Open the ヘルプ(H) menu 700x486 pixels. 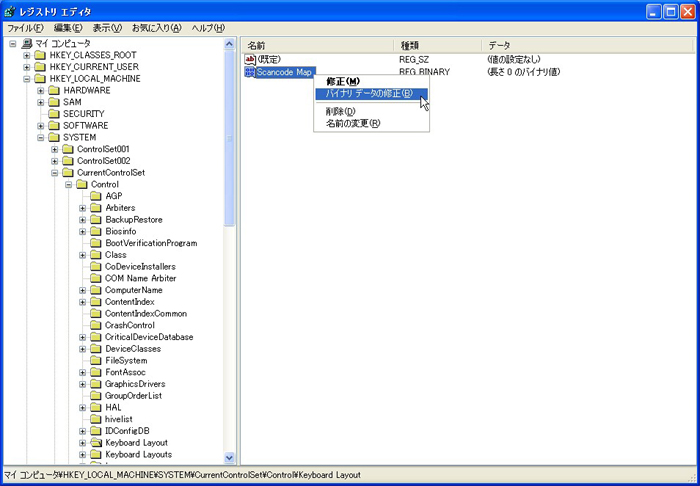pos(208,28)
